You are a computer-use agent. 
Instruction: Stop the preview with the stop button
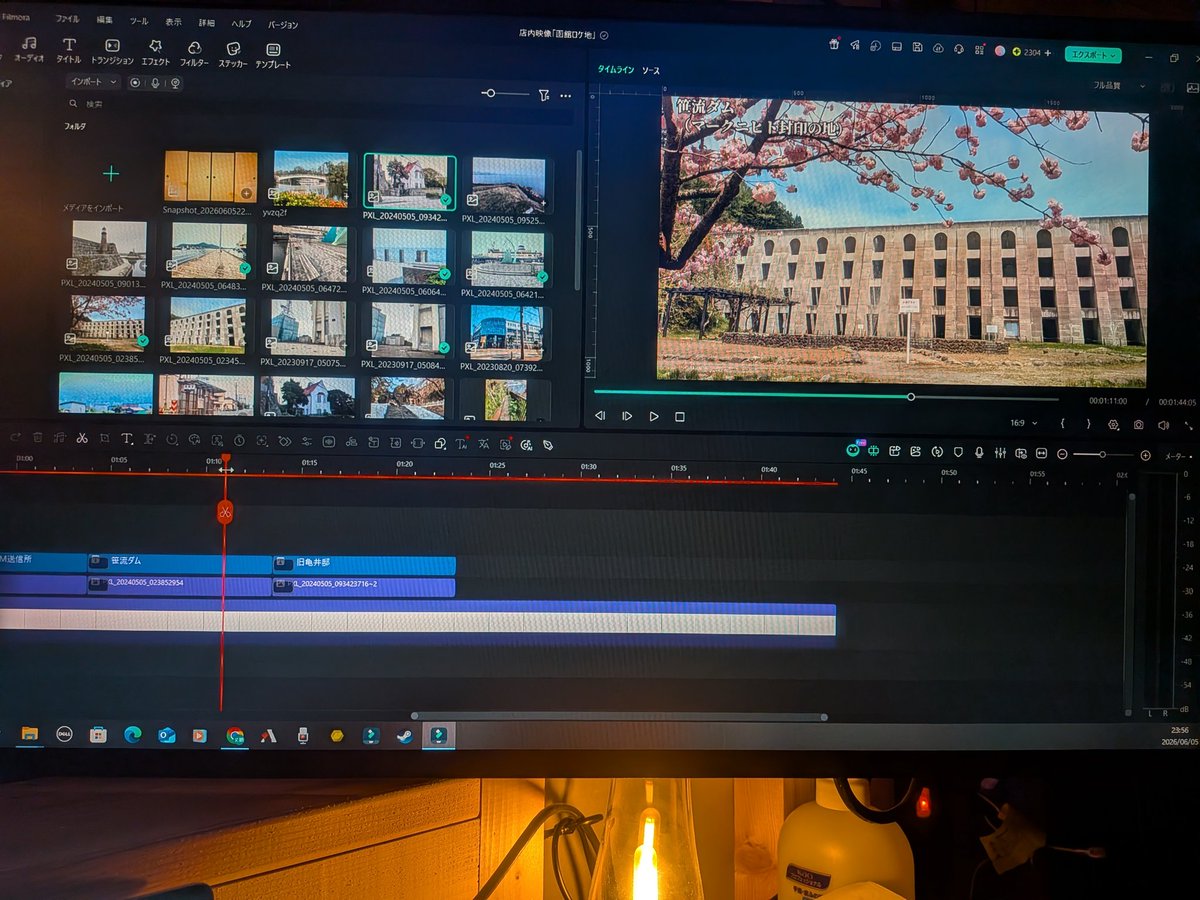tap(680, 416)
